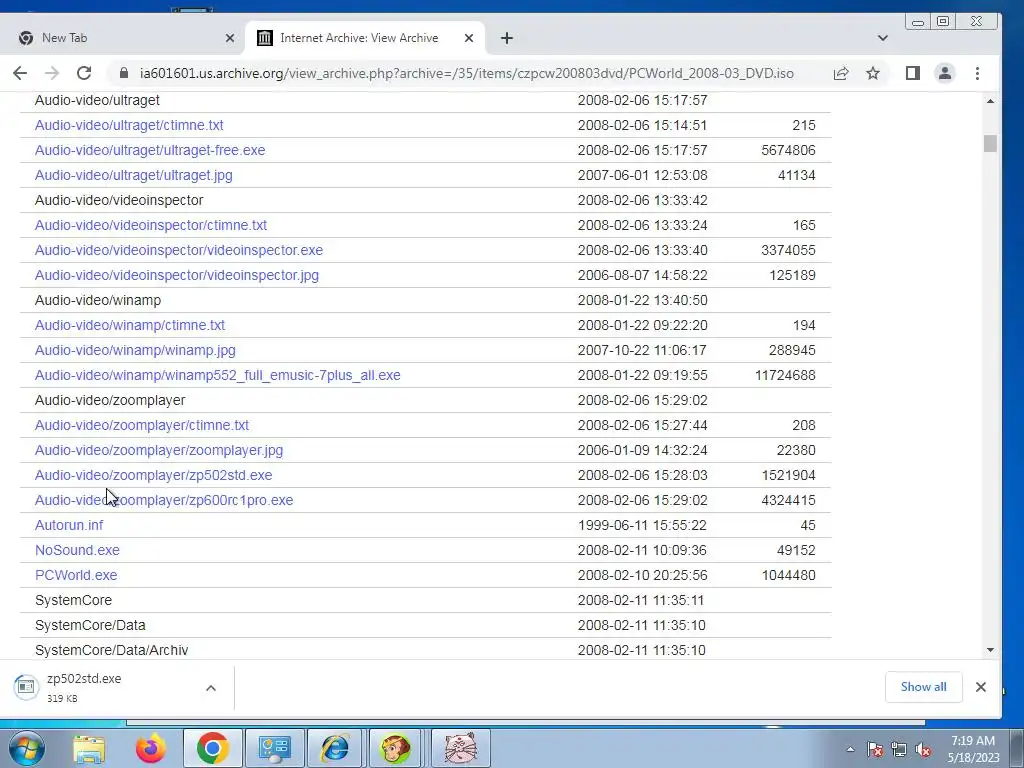The width and height of the screenshot is (1024, 768).
Task: Click date 1999-06-11 15:55:22
Action: click(x=642, y=525)
